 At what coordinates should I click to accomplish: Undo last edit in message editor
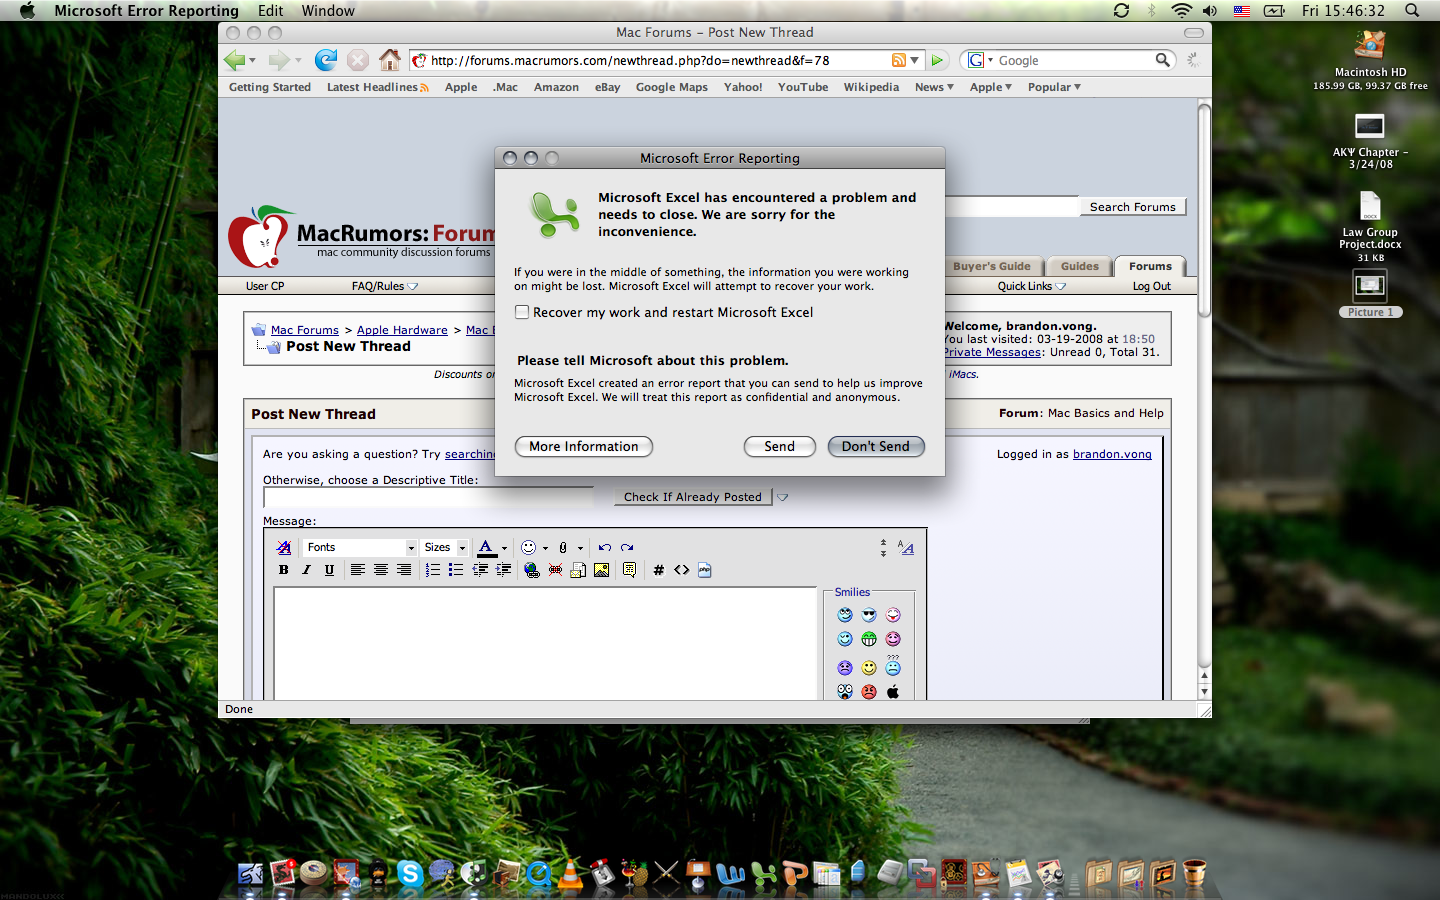coord(604,547)
